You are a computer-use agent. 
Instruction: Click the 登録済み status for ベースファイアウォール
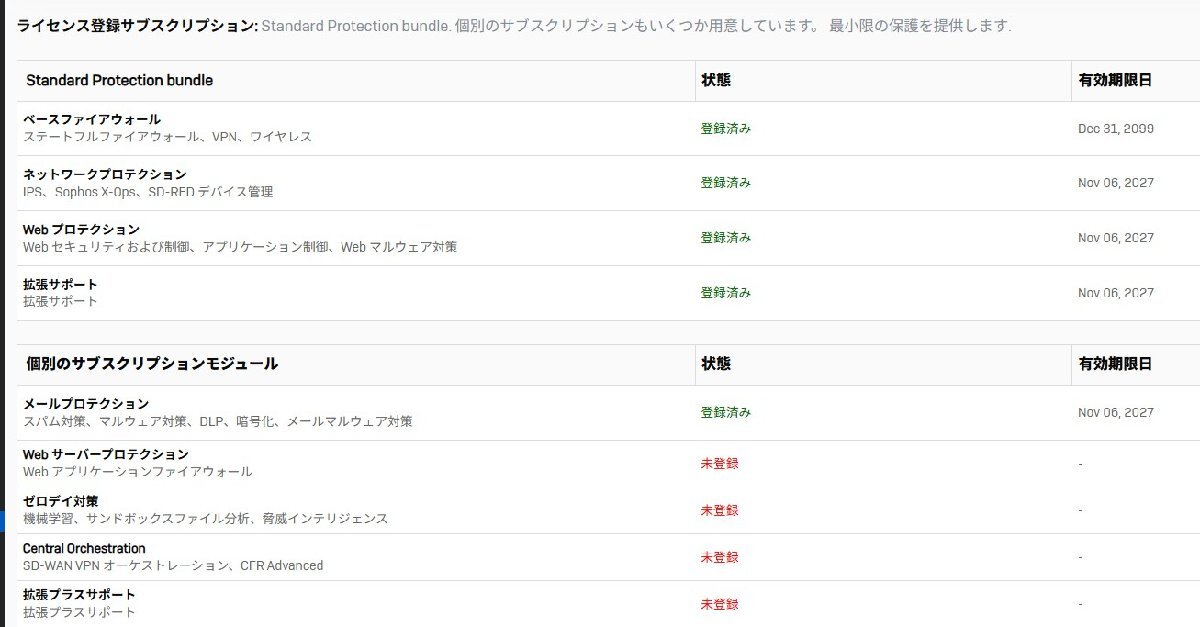click(722, 129)
